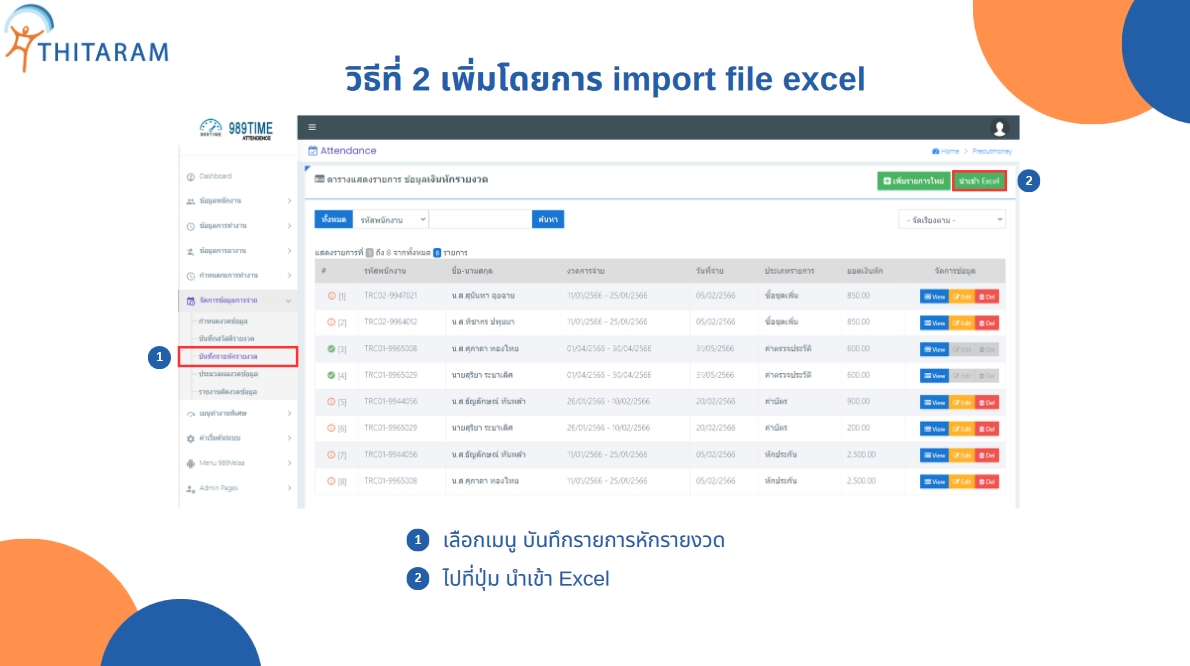The height and width of the screenshot is (666, 1190).
Task: Click the 989TIME Attendance logo
Action: coord(236,129)
